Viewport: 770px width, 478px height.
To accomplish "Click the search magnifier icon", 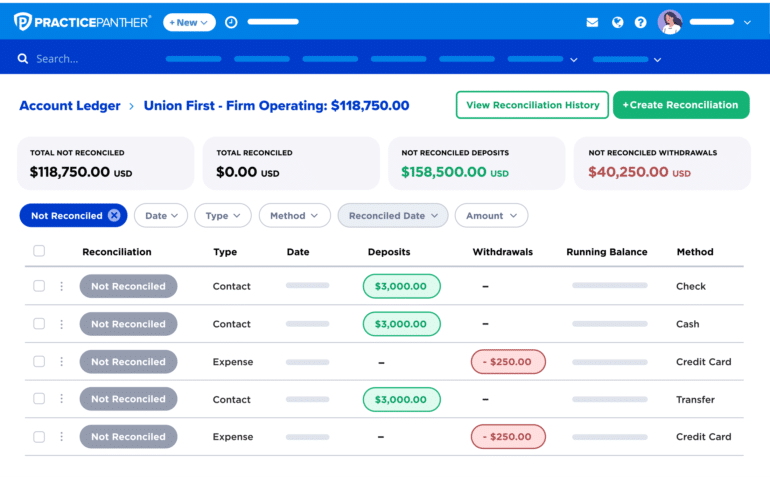I will point(23,59).
